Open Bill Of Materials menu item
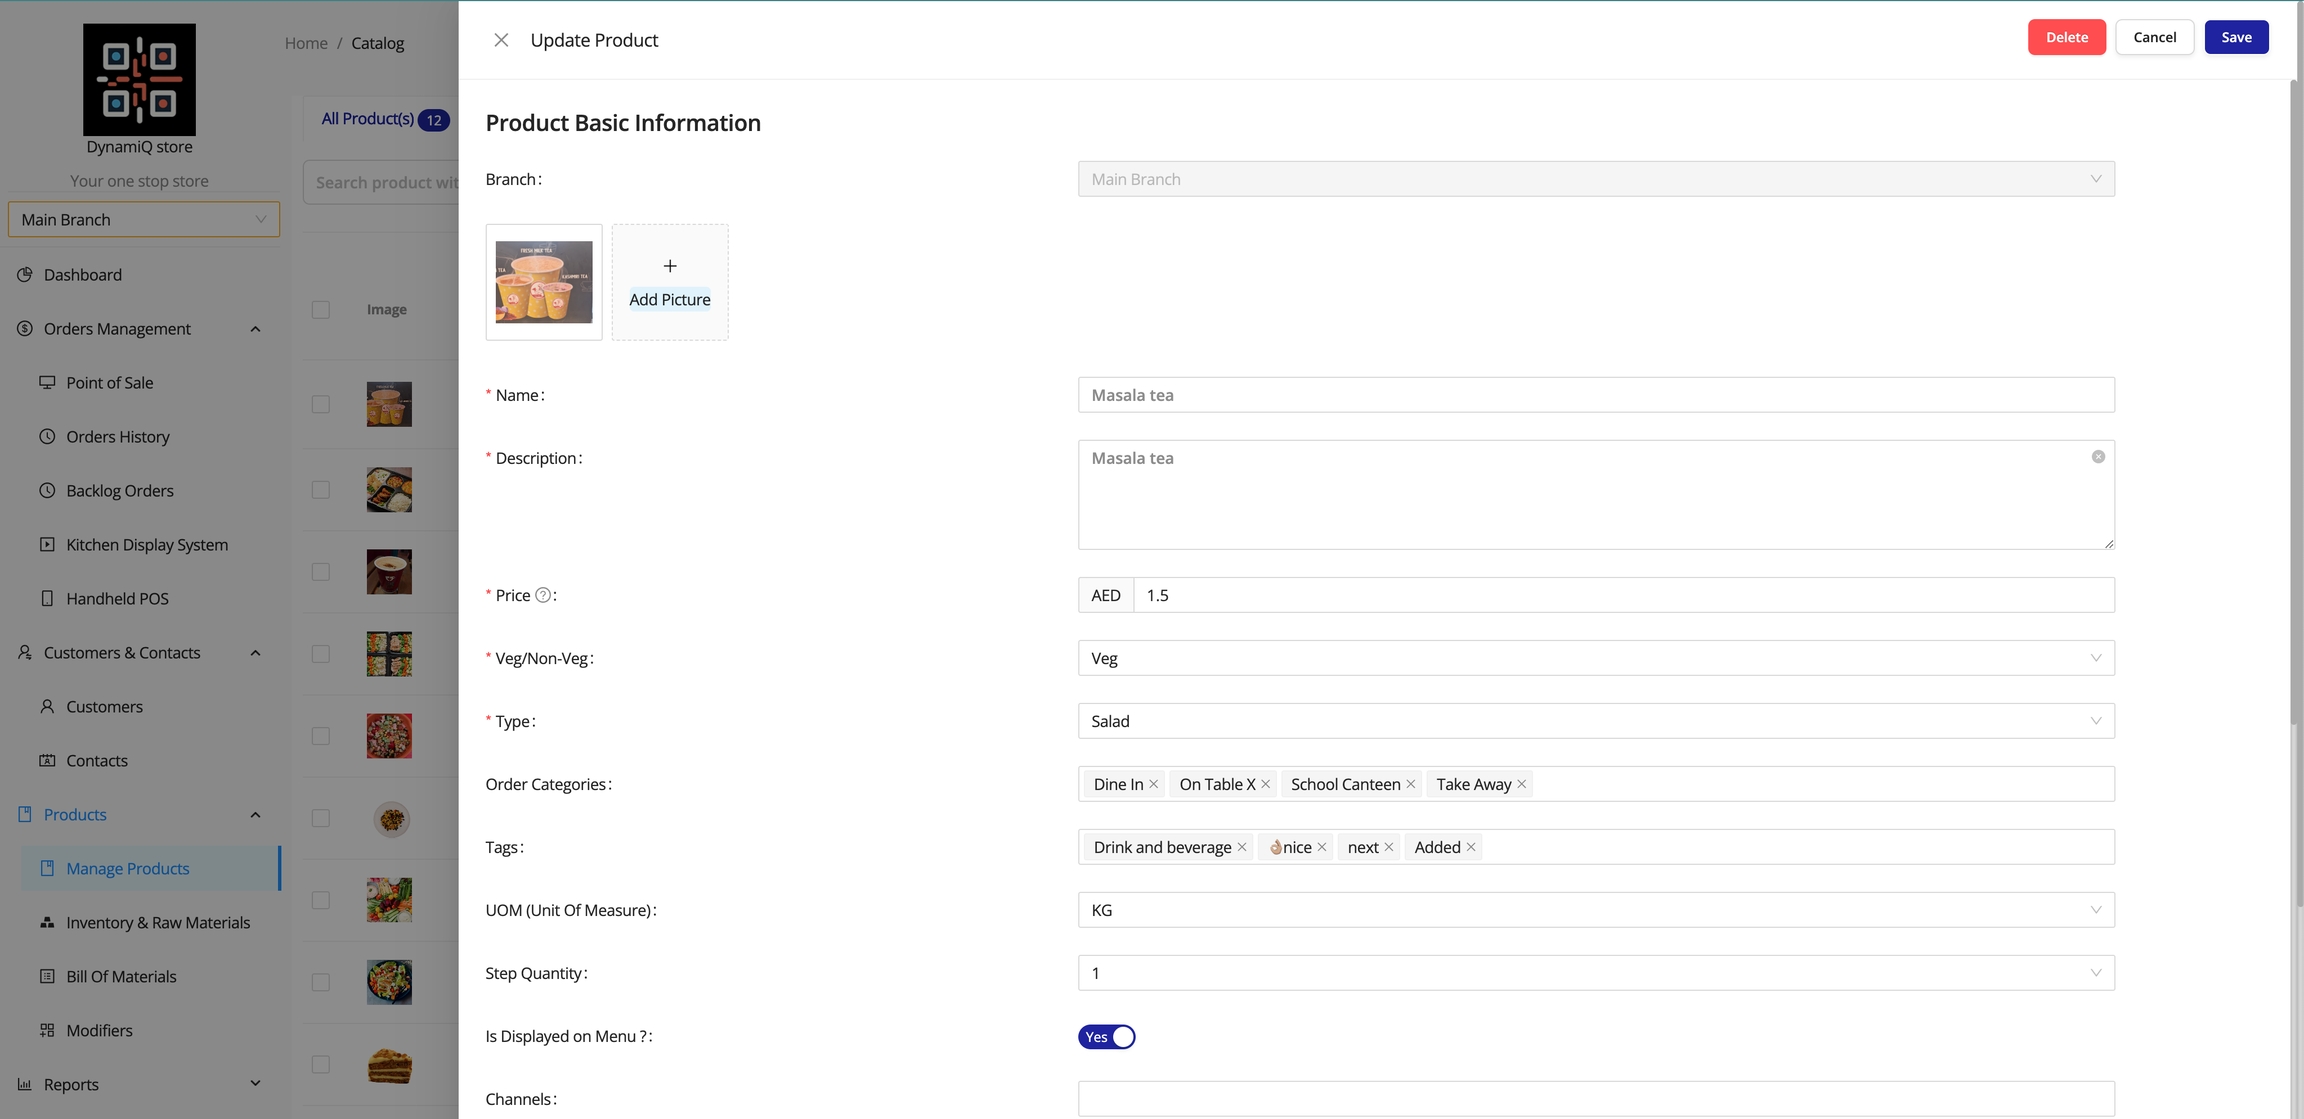The width and height of the screenshot is (2304, 1119). [x=121, y=977]
